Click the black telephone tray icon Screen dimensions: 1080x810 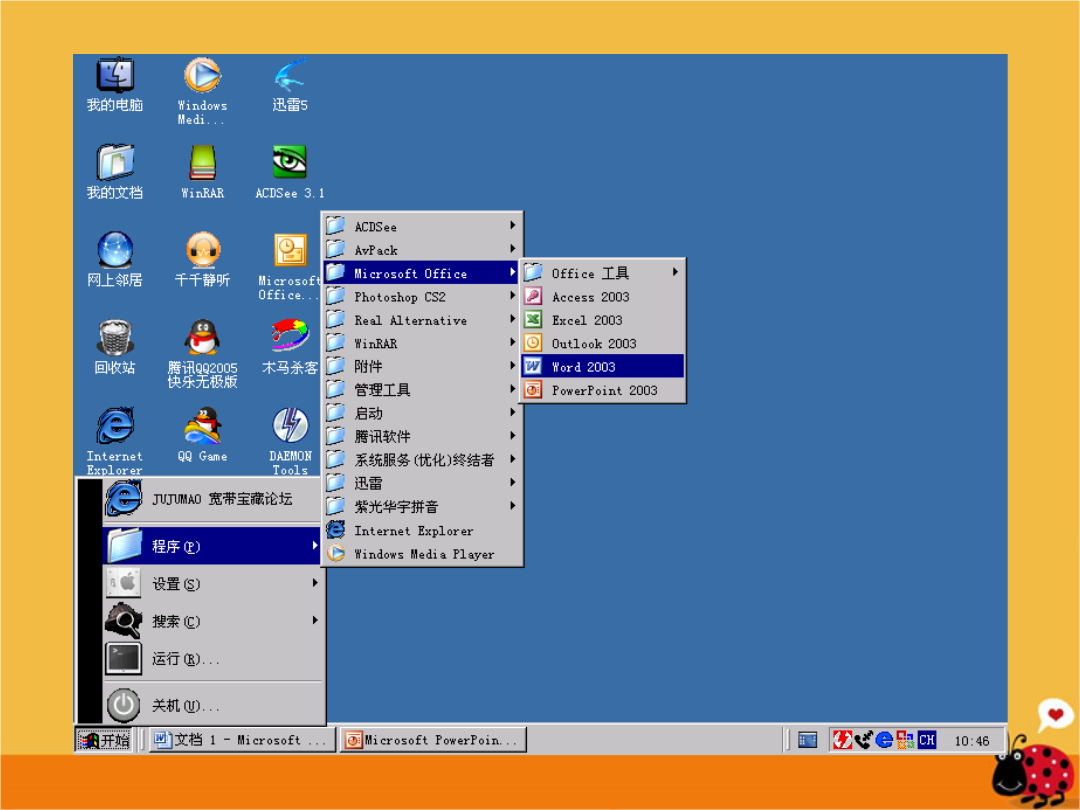tap(863, 740)
